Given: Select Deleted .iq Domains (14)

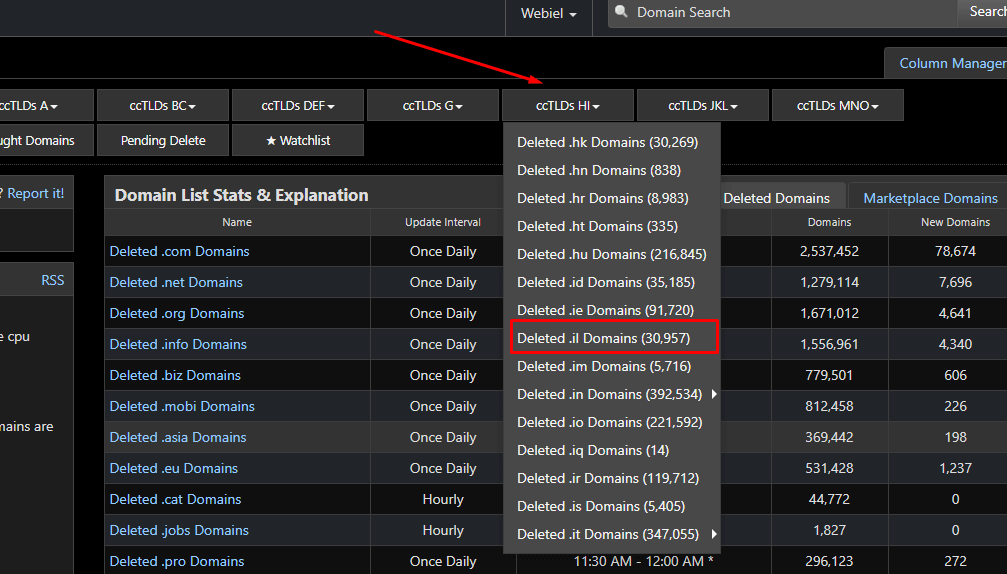Looking at the screenshot, I should click(x=611, y=450).
